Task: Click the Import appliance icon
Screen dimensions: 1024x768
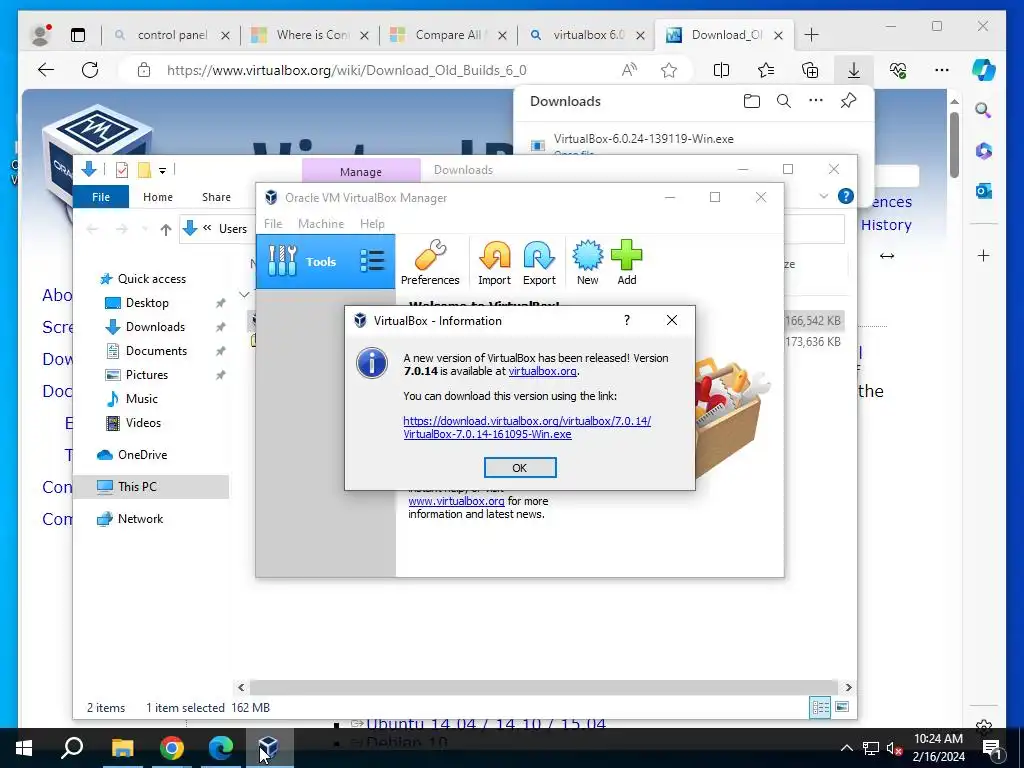Action: 494,263
